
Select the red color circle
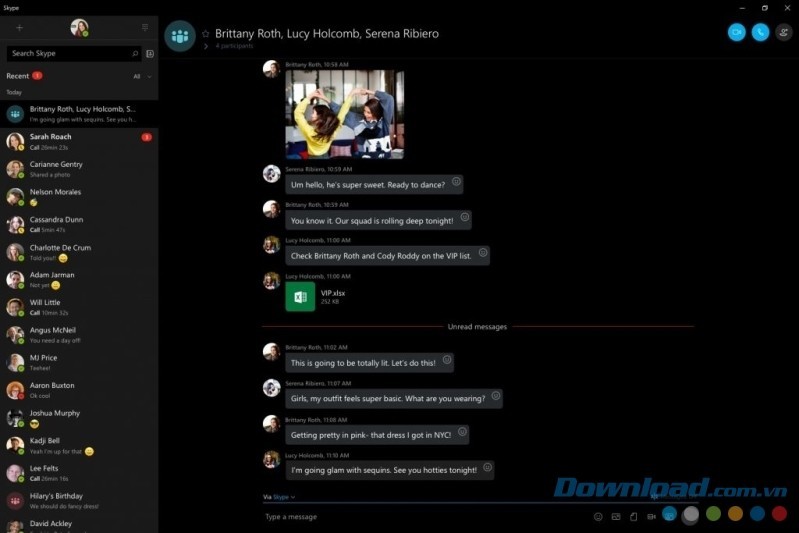click(779, 514)
